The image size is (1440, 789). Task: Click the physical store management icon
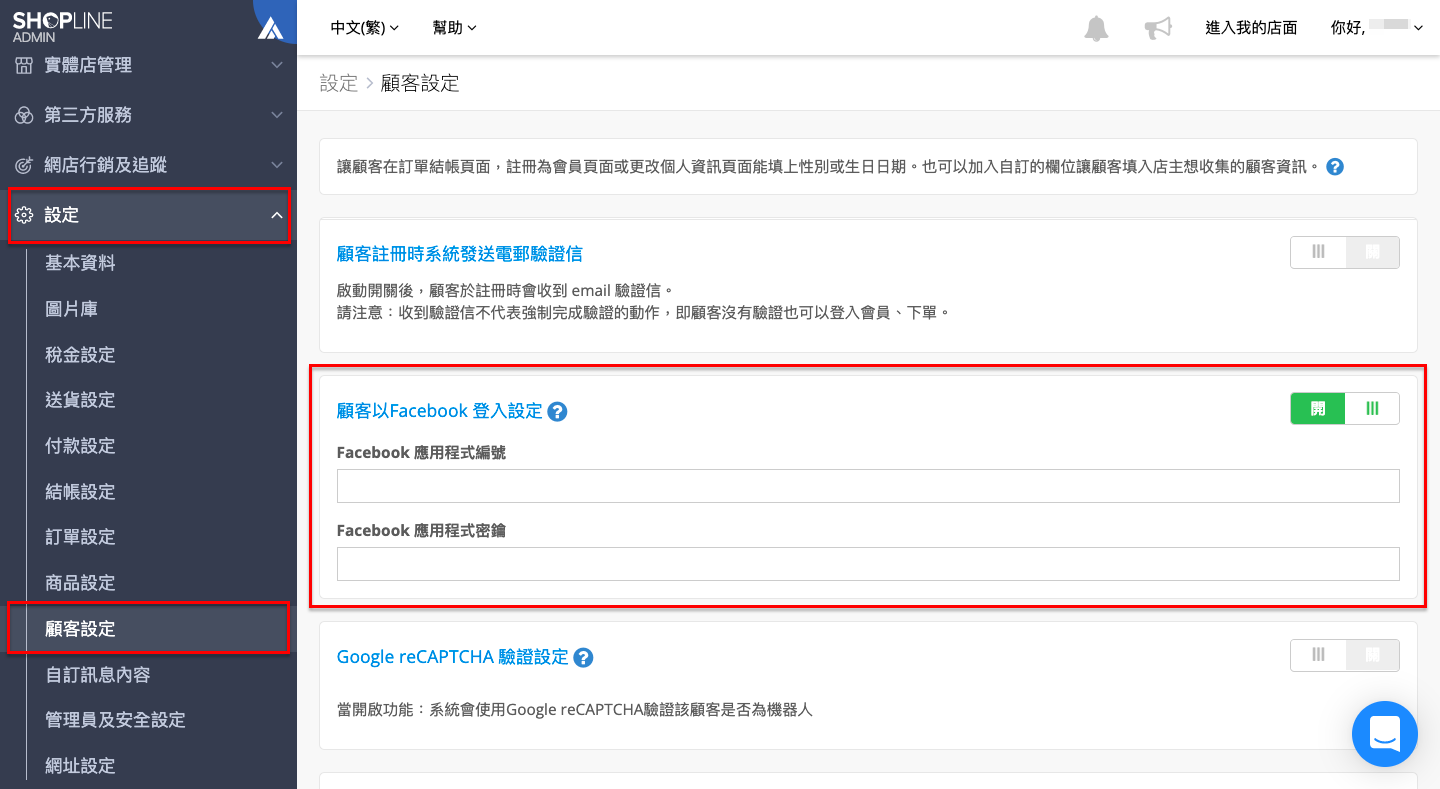coord(24,65)
